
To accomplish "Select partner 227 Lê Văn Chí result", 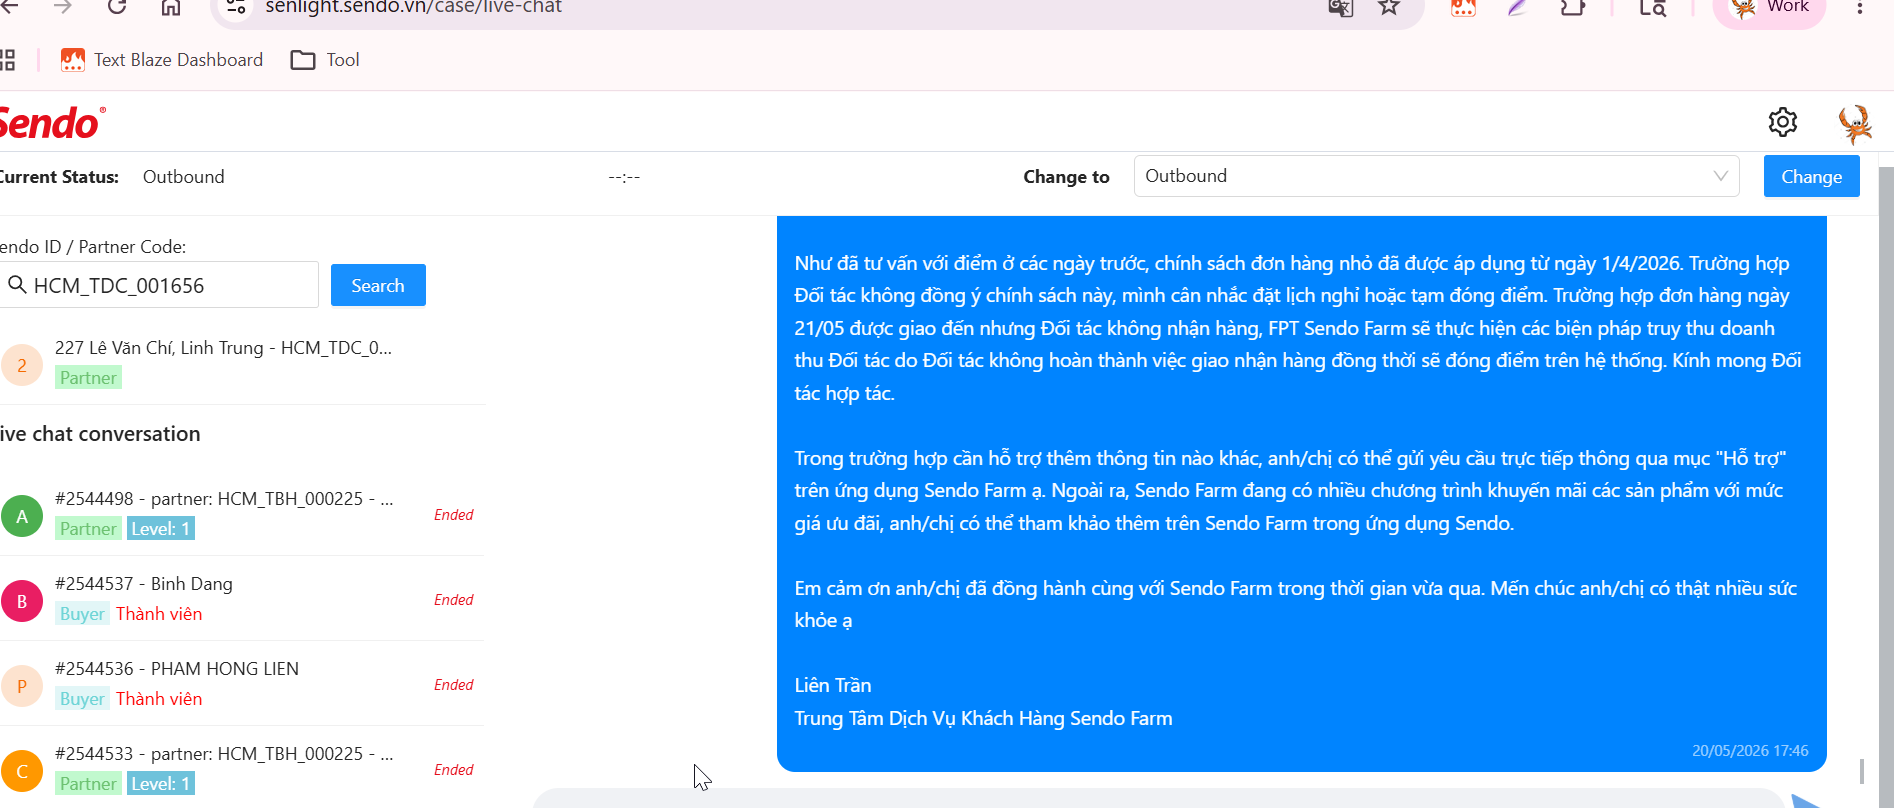I will [x=242, y=362].
